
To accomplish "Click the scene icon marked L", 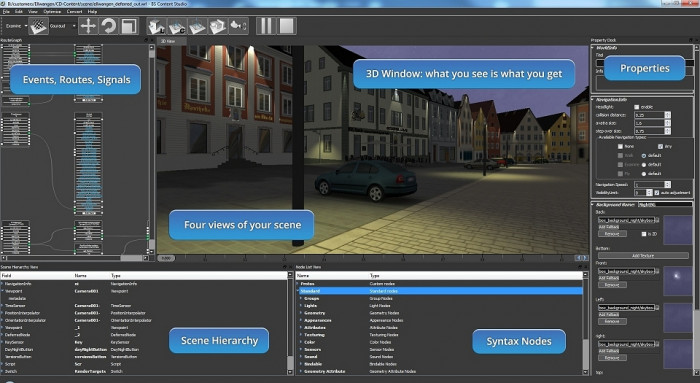I will [157, 26].
